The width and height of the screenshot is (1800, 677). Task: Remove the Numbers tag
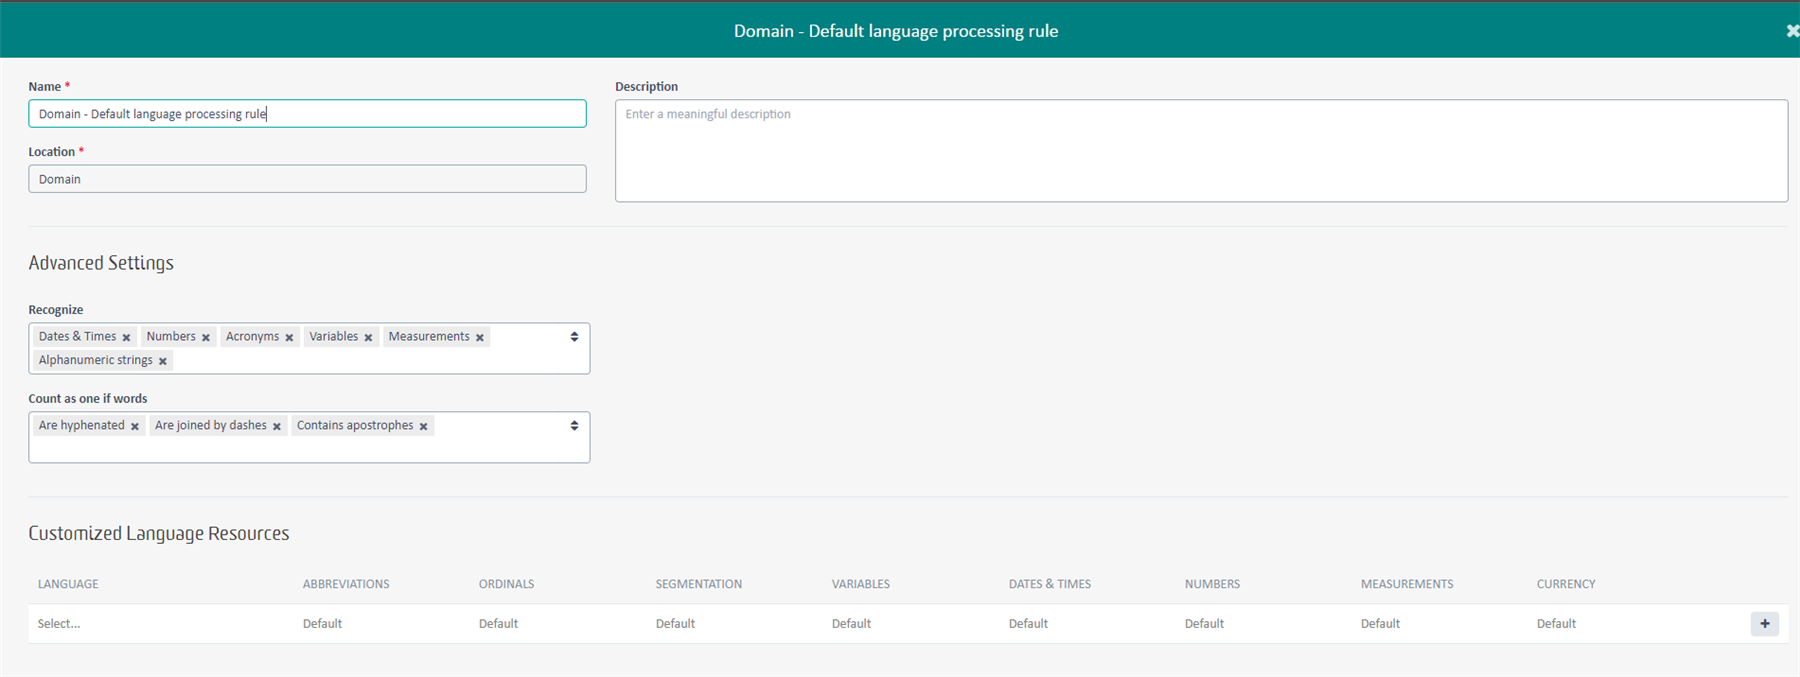[206, 338]
